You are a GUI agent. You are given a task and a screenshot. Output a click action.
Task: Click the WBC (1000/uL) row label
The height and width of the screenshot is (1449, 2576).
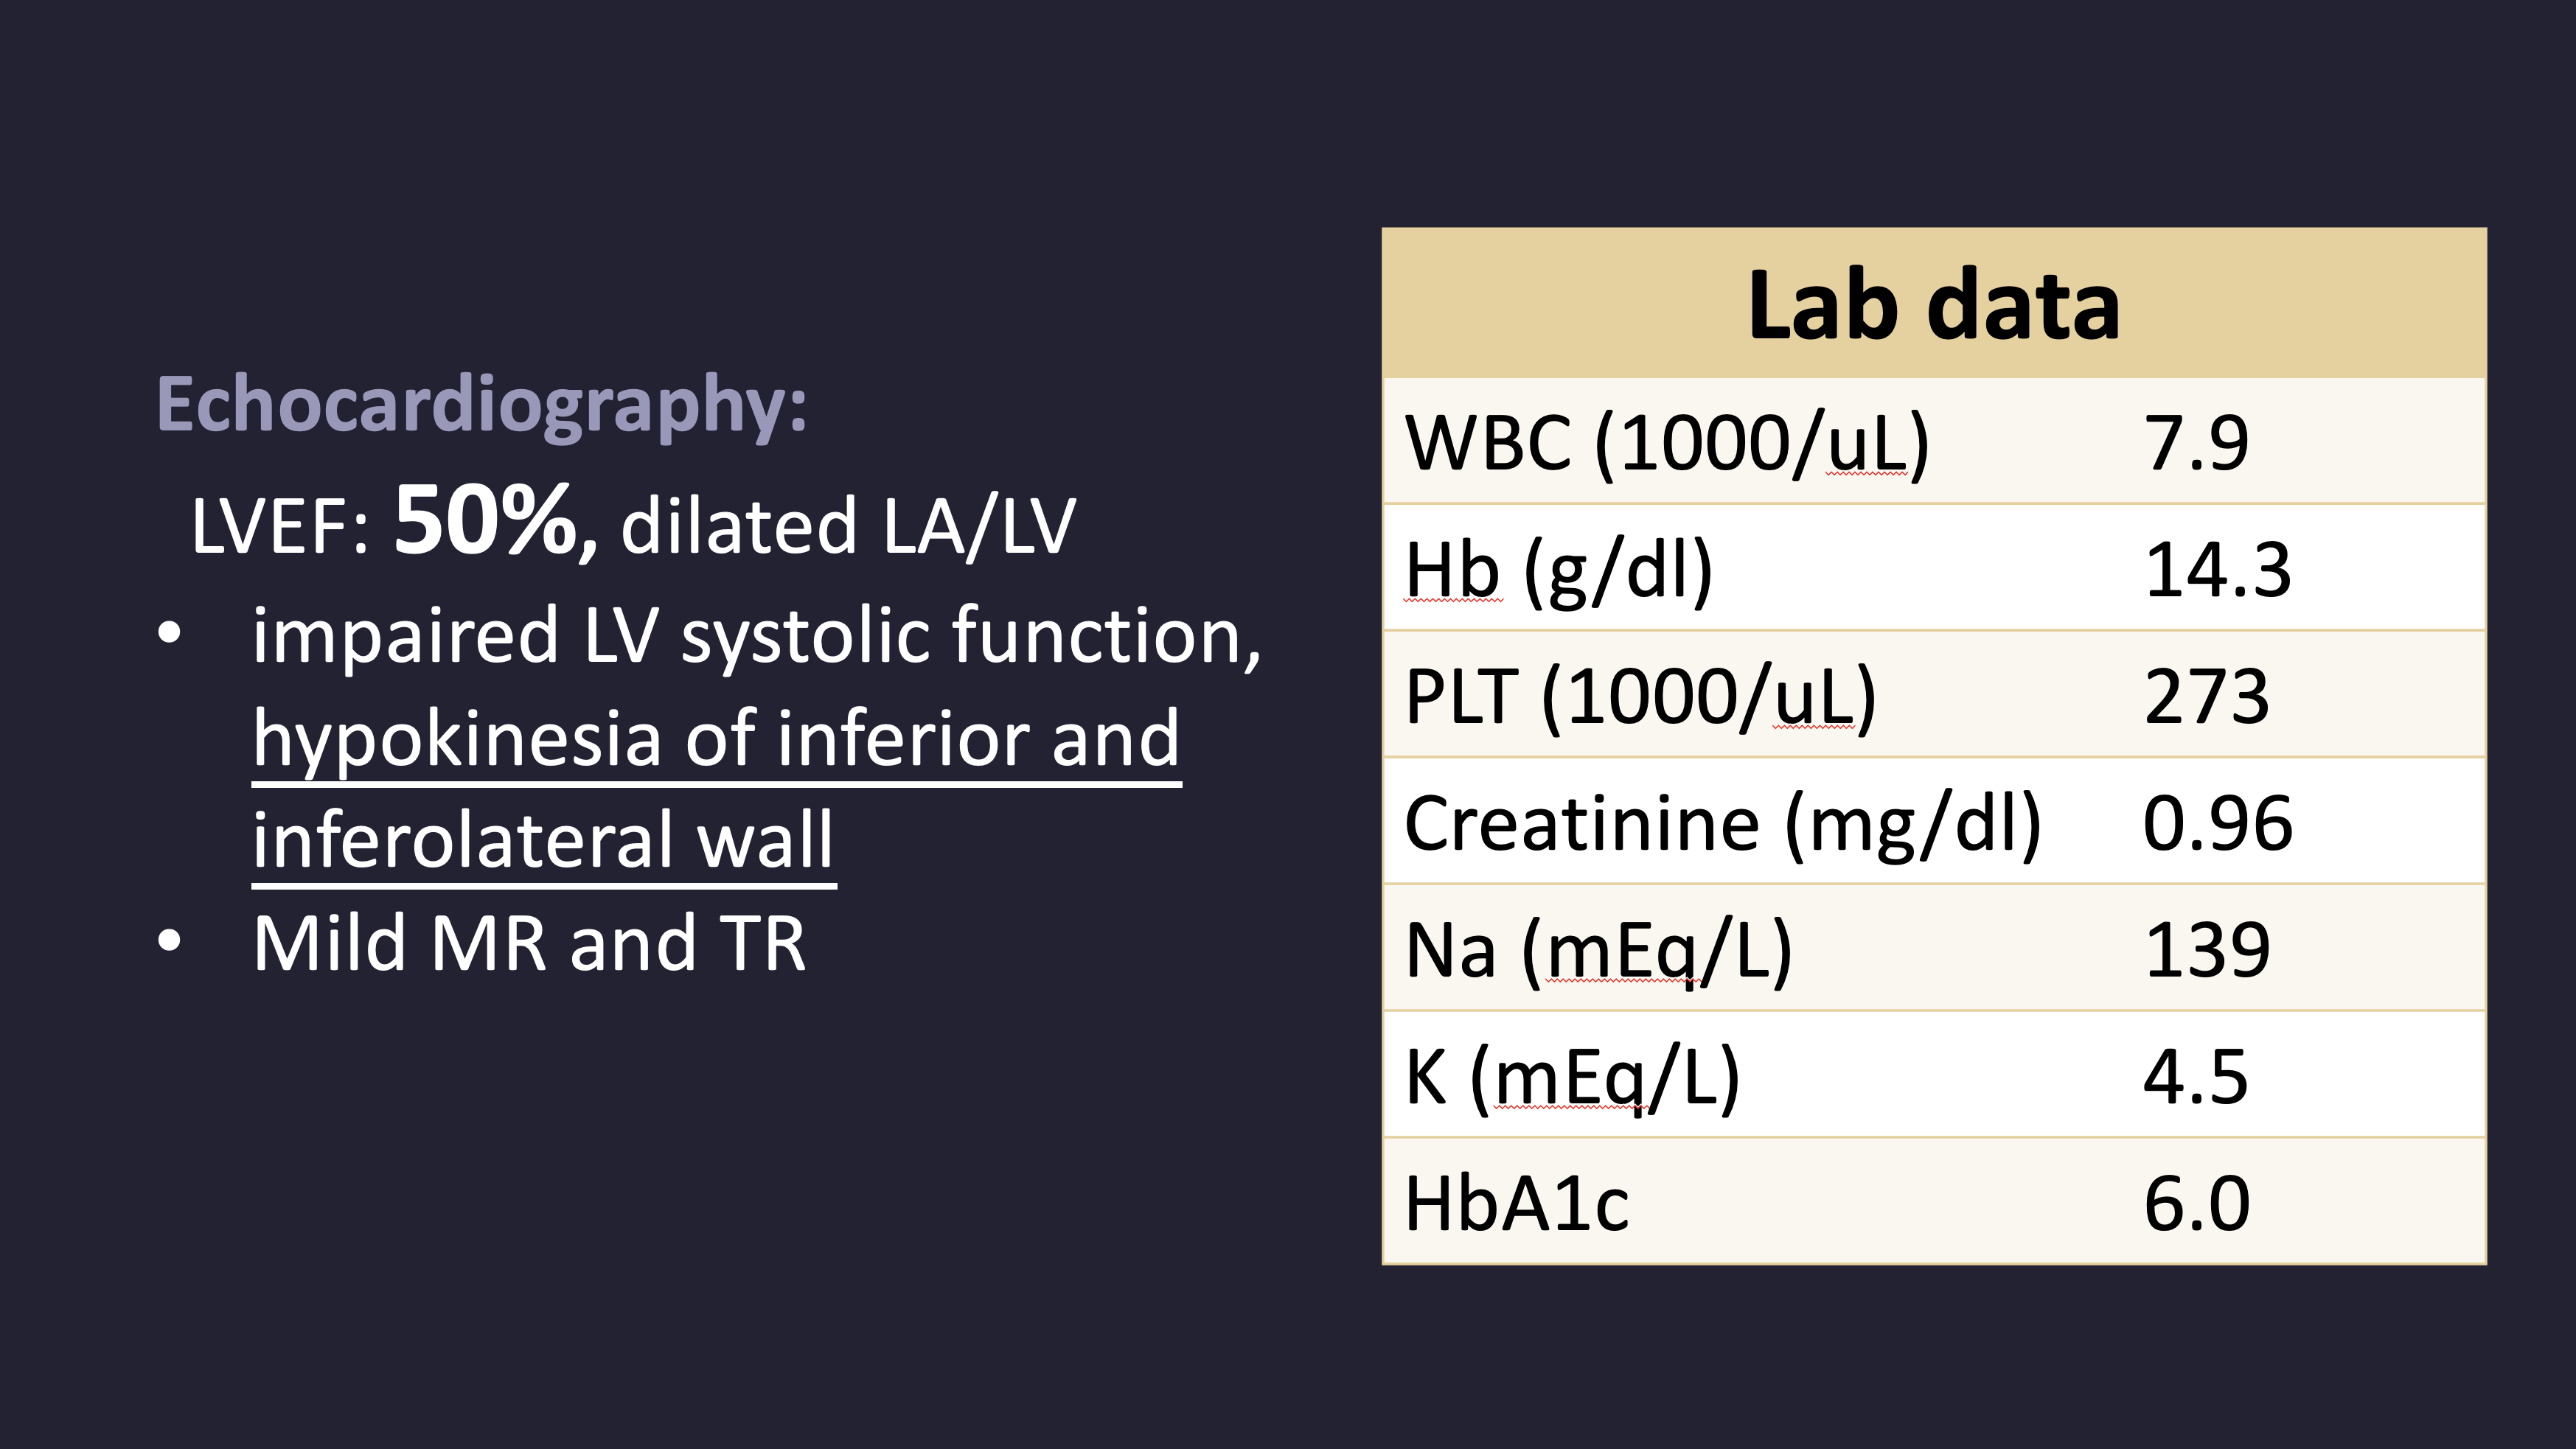click(x=1666, y=443)
